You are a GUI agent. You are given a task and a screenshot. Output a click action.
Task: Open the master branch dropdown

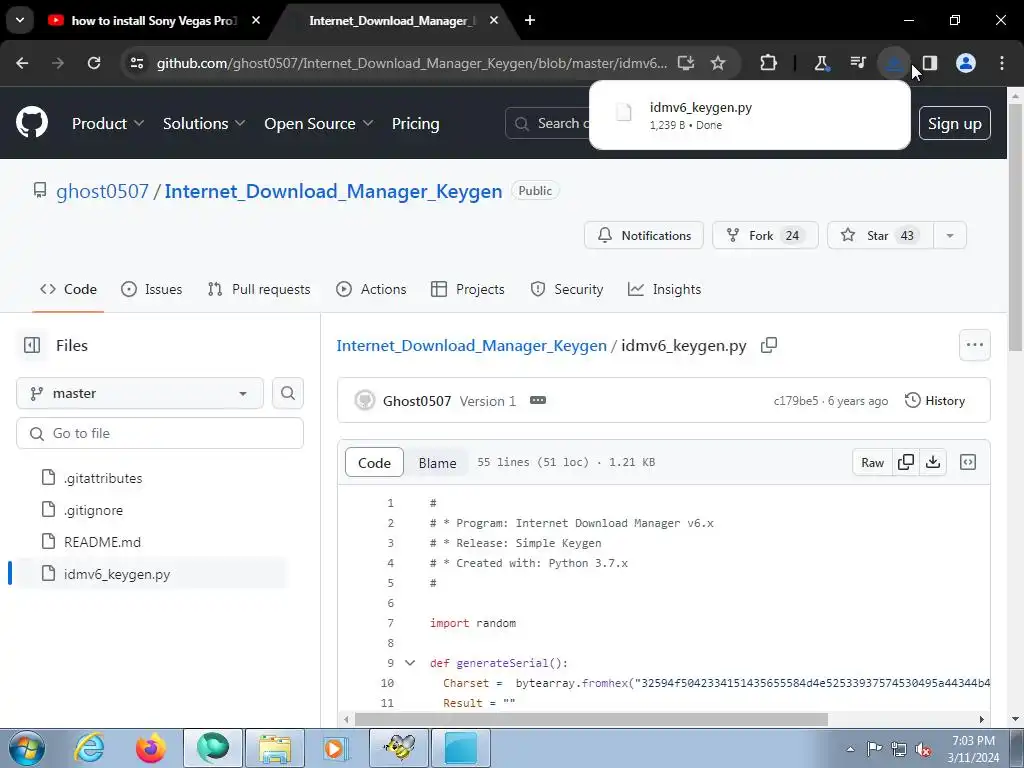coord(140,393)
